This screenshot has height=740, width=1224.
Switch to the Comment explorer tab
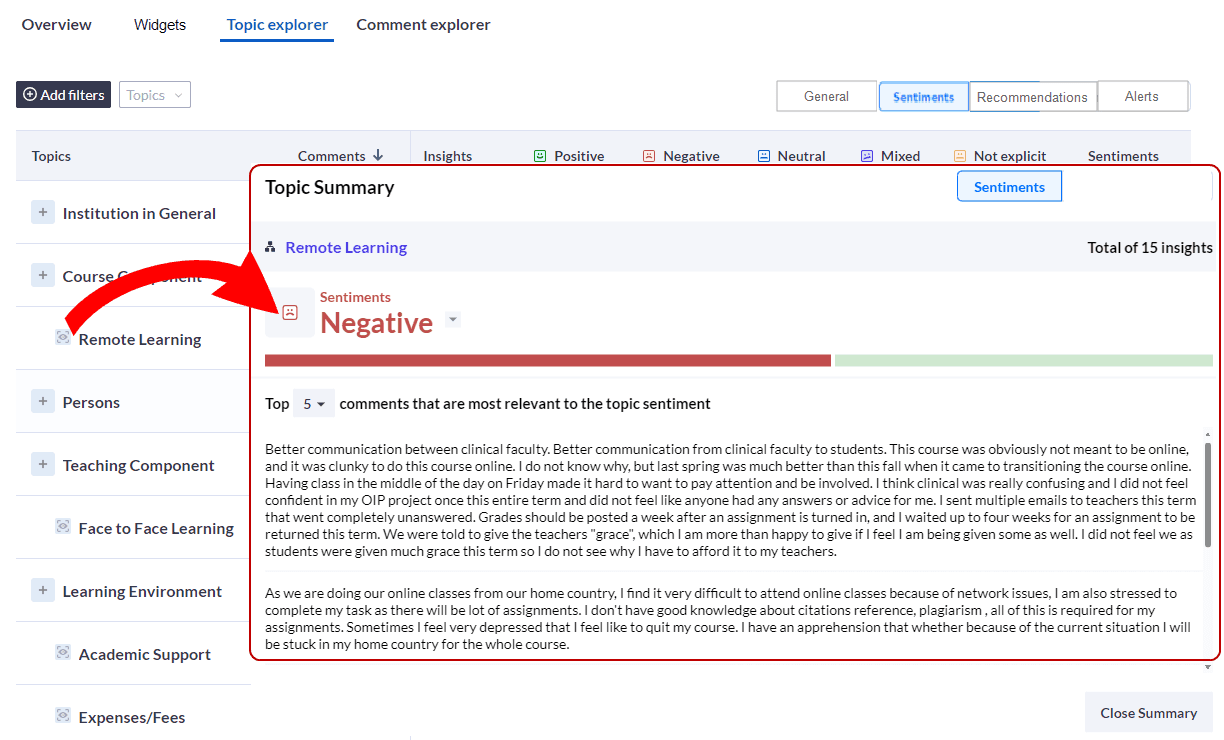(423, 24)
